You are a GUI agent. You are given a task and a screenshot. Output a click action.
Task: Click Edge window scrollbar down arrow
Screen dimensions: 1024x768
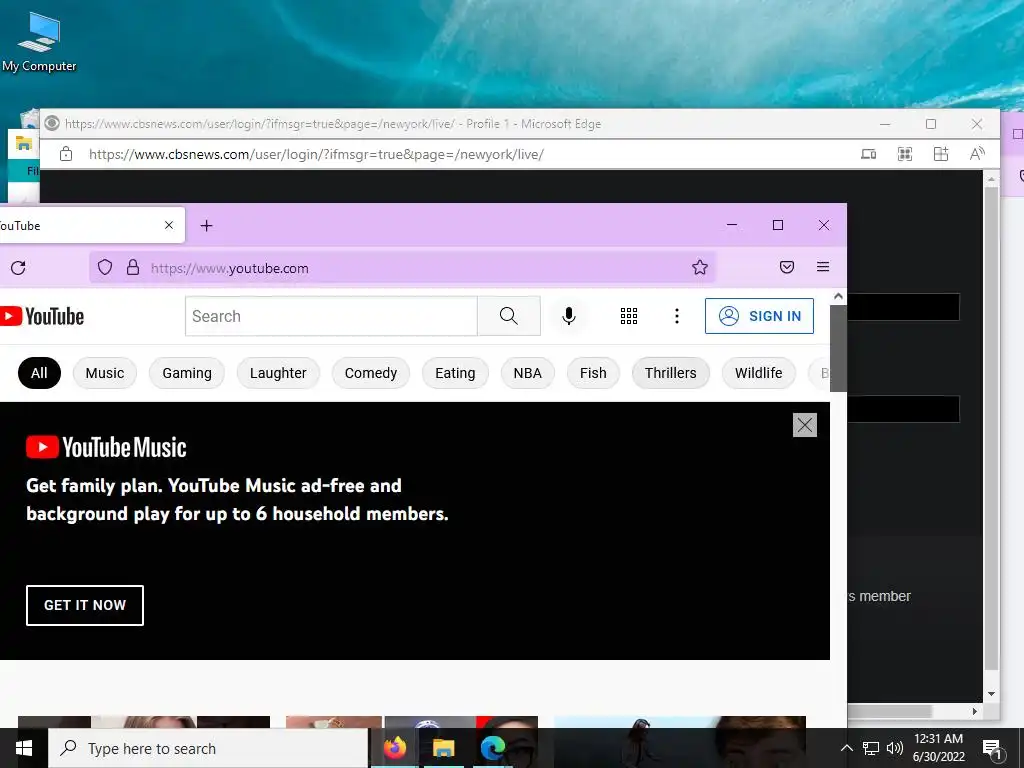tap(991, 694)
